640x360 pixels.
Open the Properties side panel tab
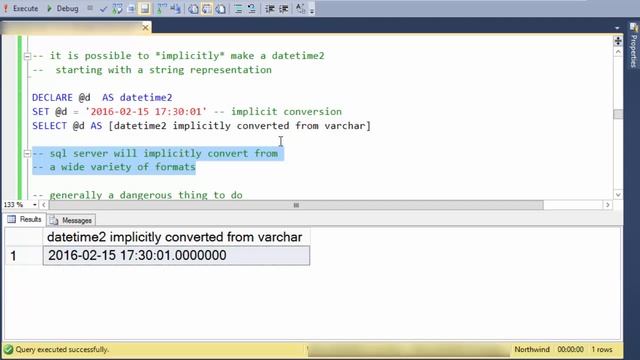coord(633,45)
